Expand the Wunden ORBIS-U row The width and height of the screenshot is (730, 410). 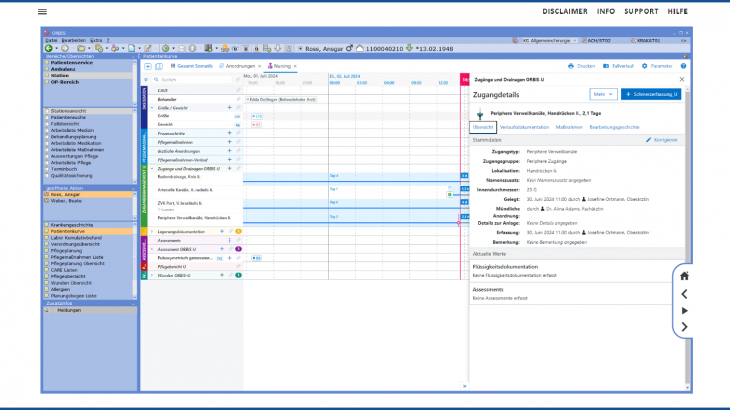[152, 274]
